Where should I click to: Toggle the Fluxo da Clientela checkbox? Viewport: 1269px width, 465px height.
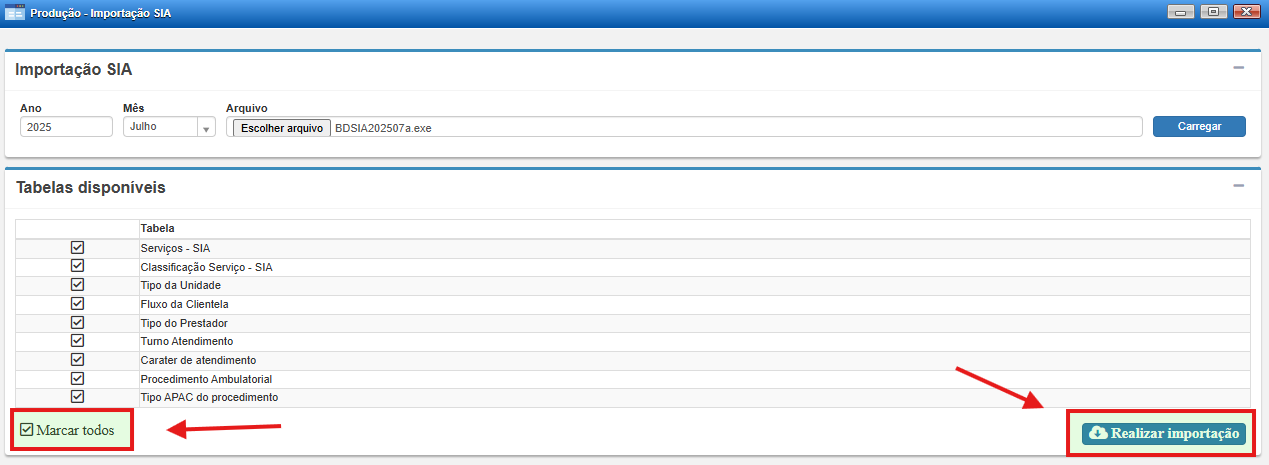pyautogui.click(x=77, y=303)
